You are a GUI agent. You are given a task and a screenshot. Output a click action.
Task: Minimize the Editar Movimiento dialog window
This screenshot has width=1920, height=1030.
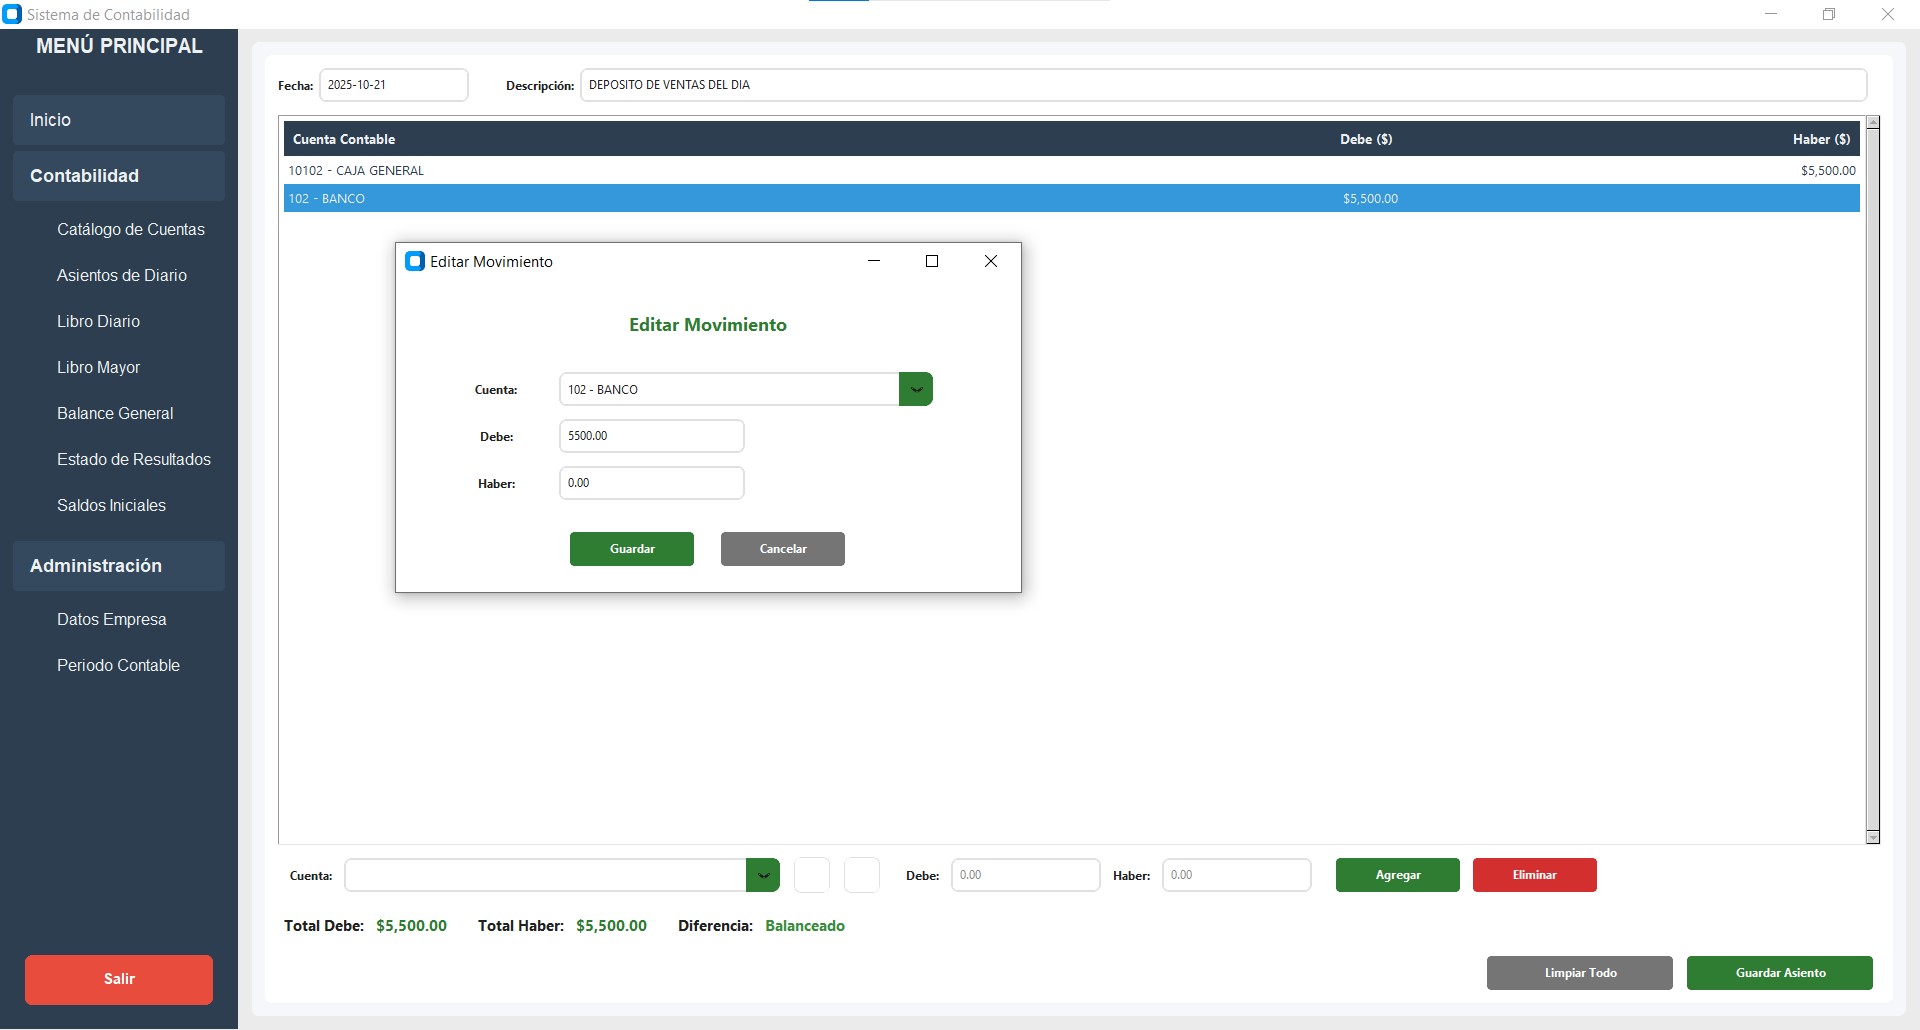(x=873, y=261)
